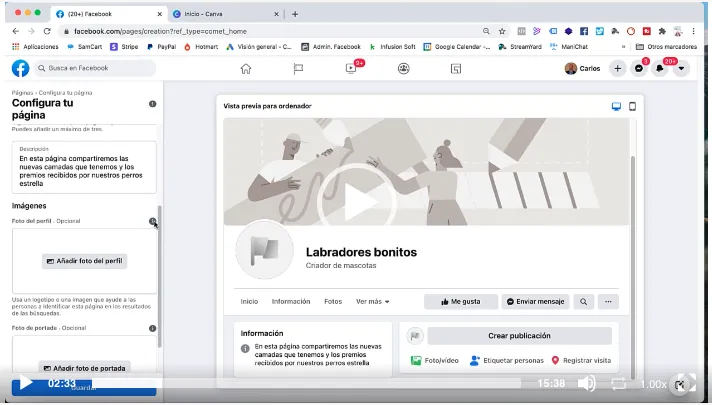Click the Facebook logo icon

pos(20,68)
